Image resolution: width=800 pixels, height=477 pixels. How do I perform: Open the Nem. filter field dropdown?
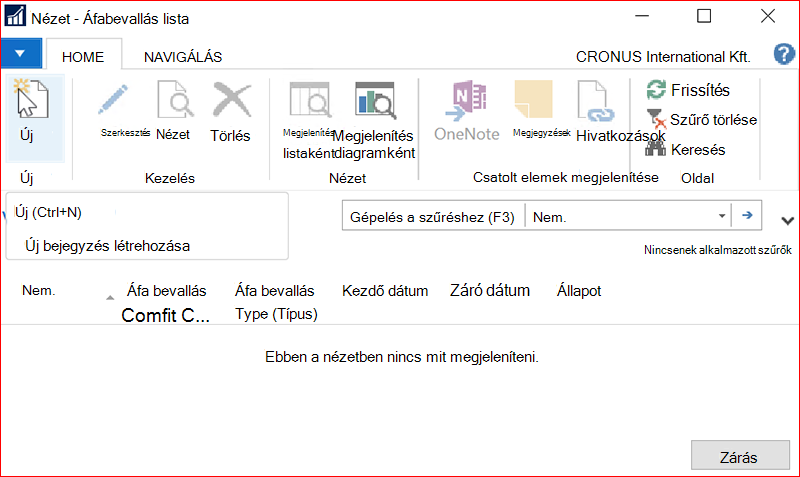coord(722,216)
